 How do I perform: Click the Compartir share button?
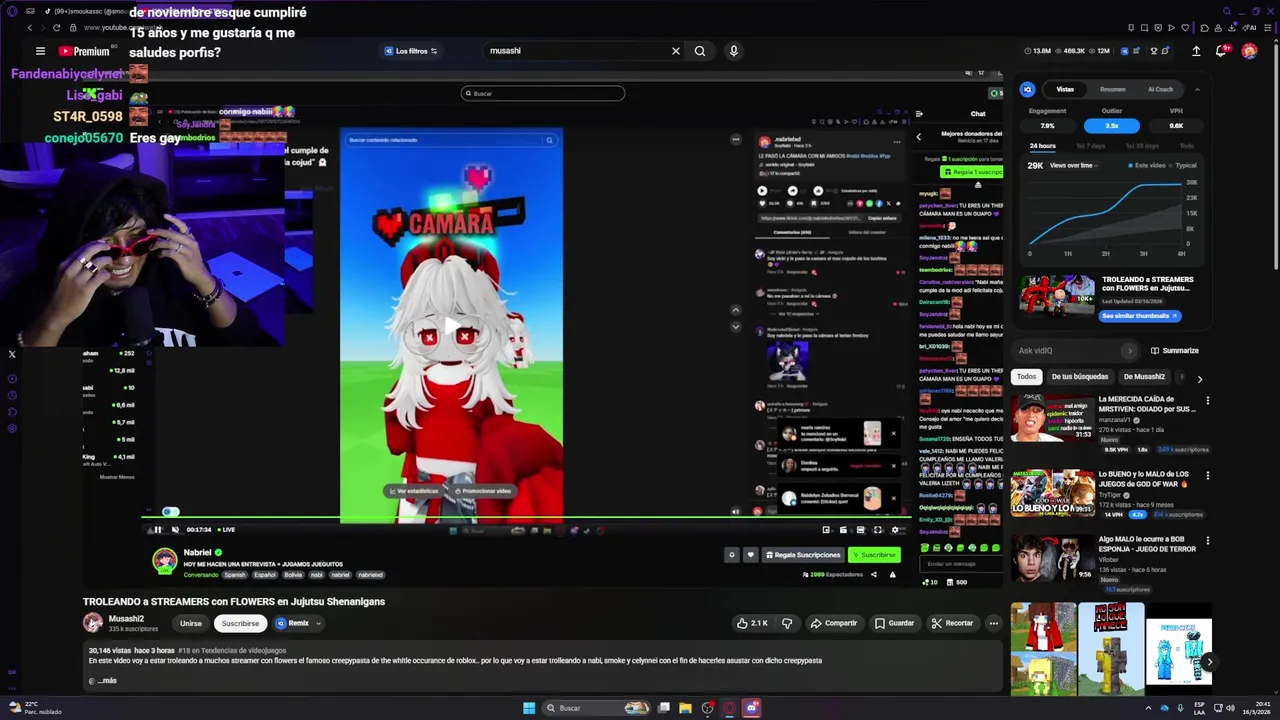833,623
